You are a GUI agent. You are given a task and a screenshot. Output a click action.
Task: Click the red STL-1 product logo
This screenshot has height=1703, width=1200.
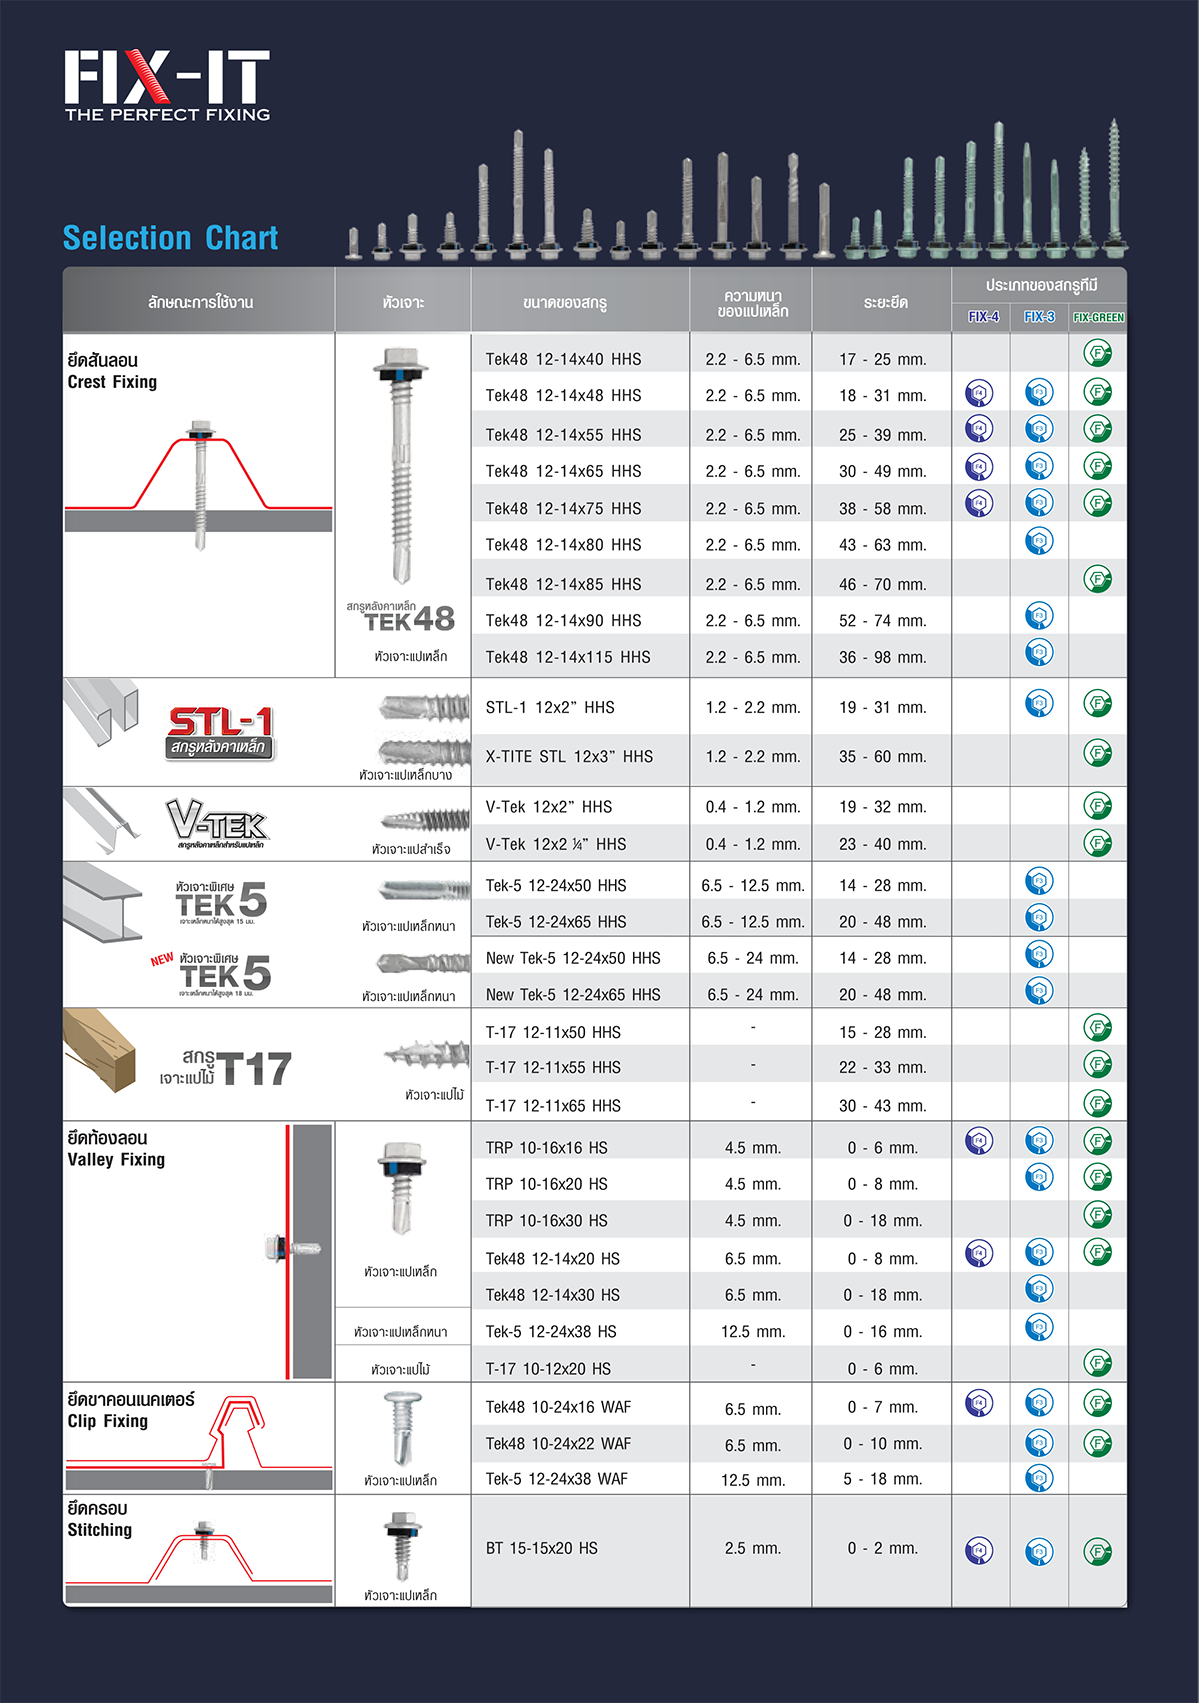(x=220, y=732)
